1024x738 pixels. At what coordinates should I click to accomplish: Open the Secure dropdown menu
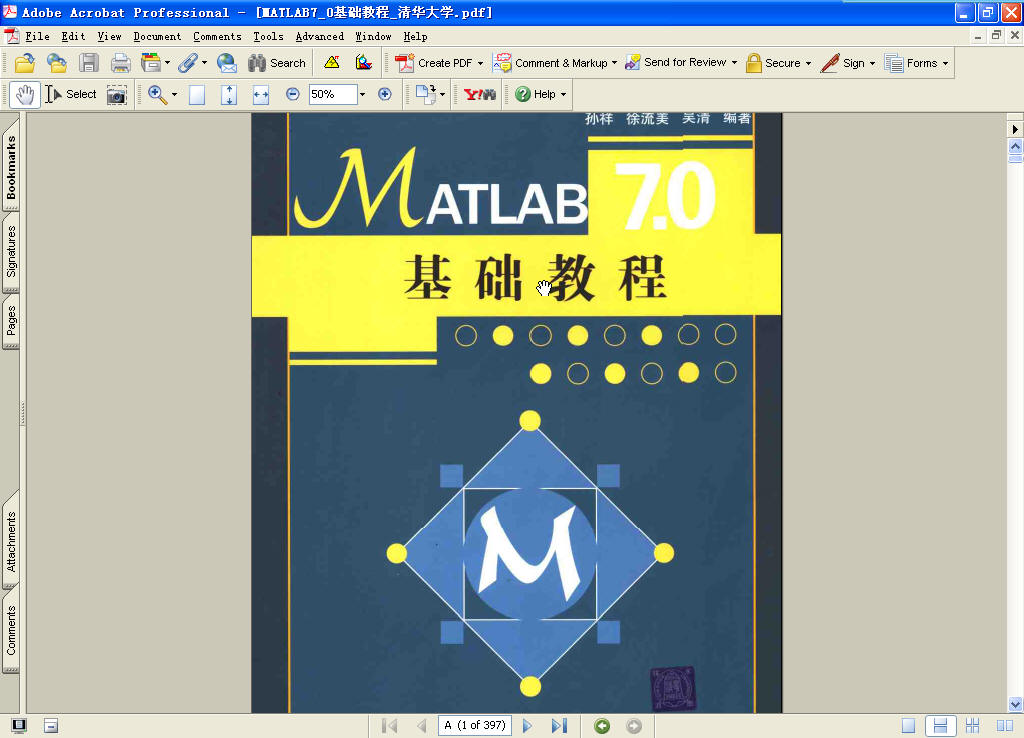pyautogui.click(x=808, y=63)
